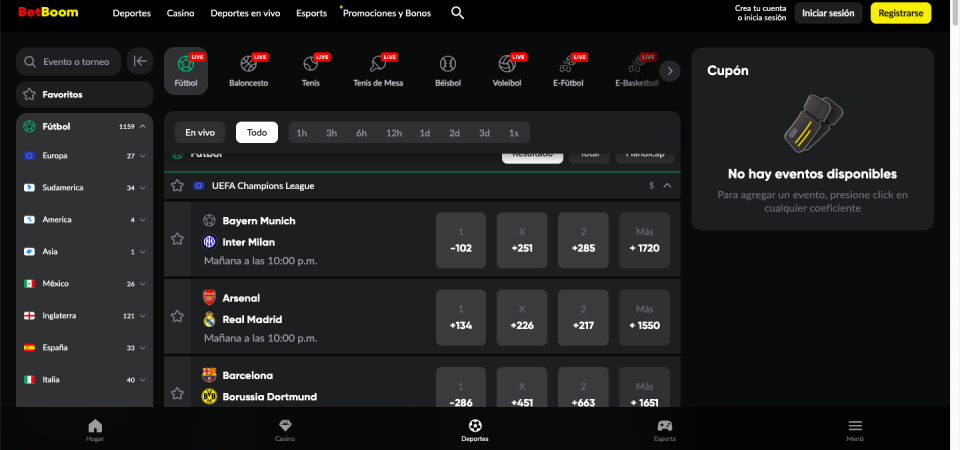Open more markets +1550 for Arsenal match

[645, 317]
